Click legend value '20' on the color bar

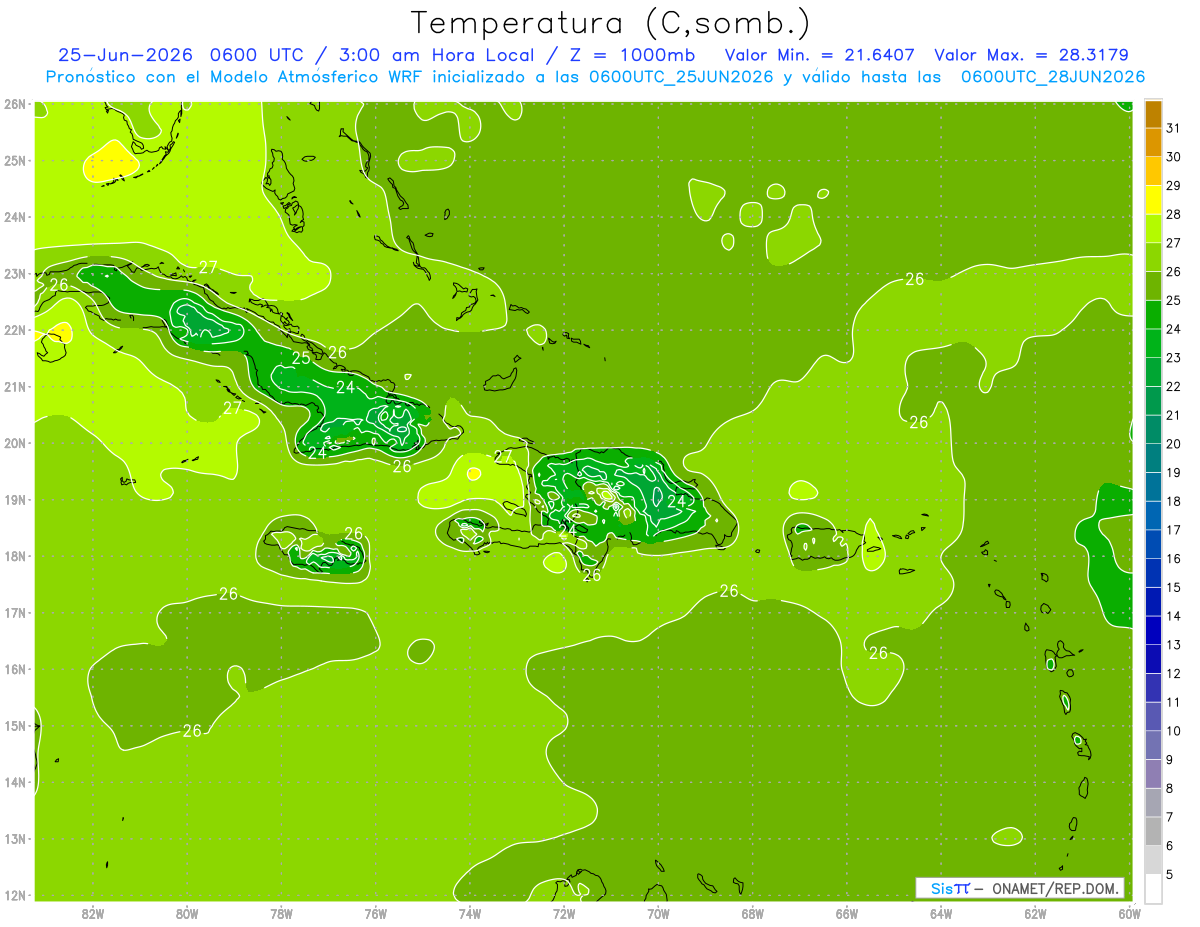(1173, 443)
